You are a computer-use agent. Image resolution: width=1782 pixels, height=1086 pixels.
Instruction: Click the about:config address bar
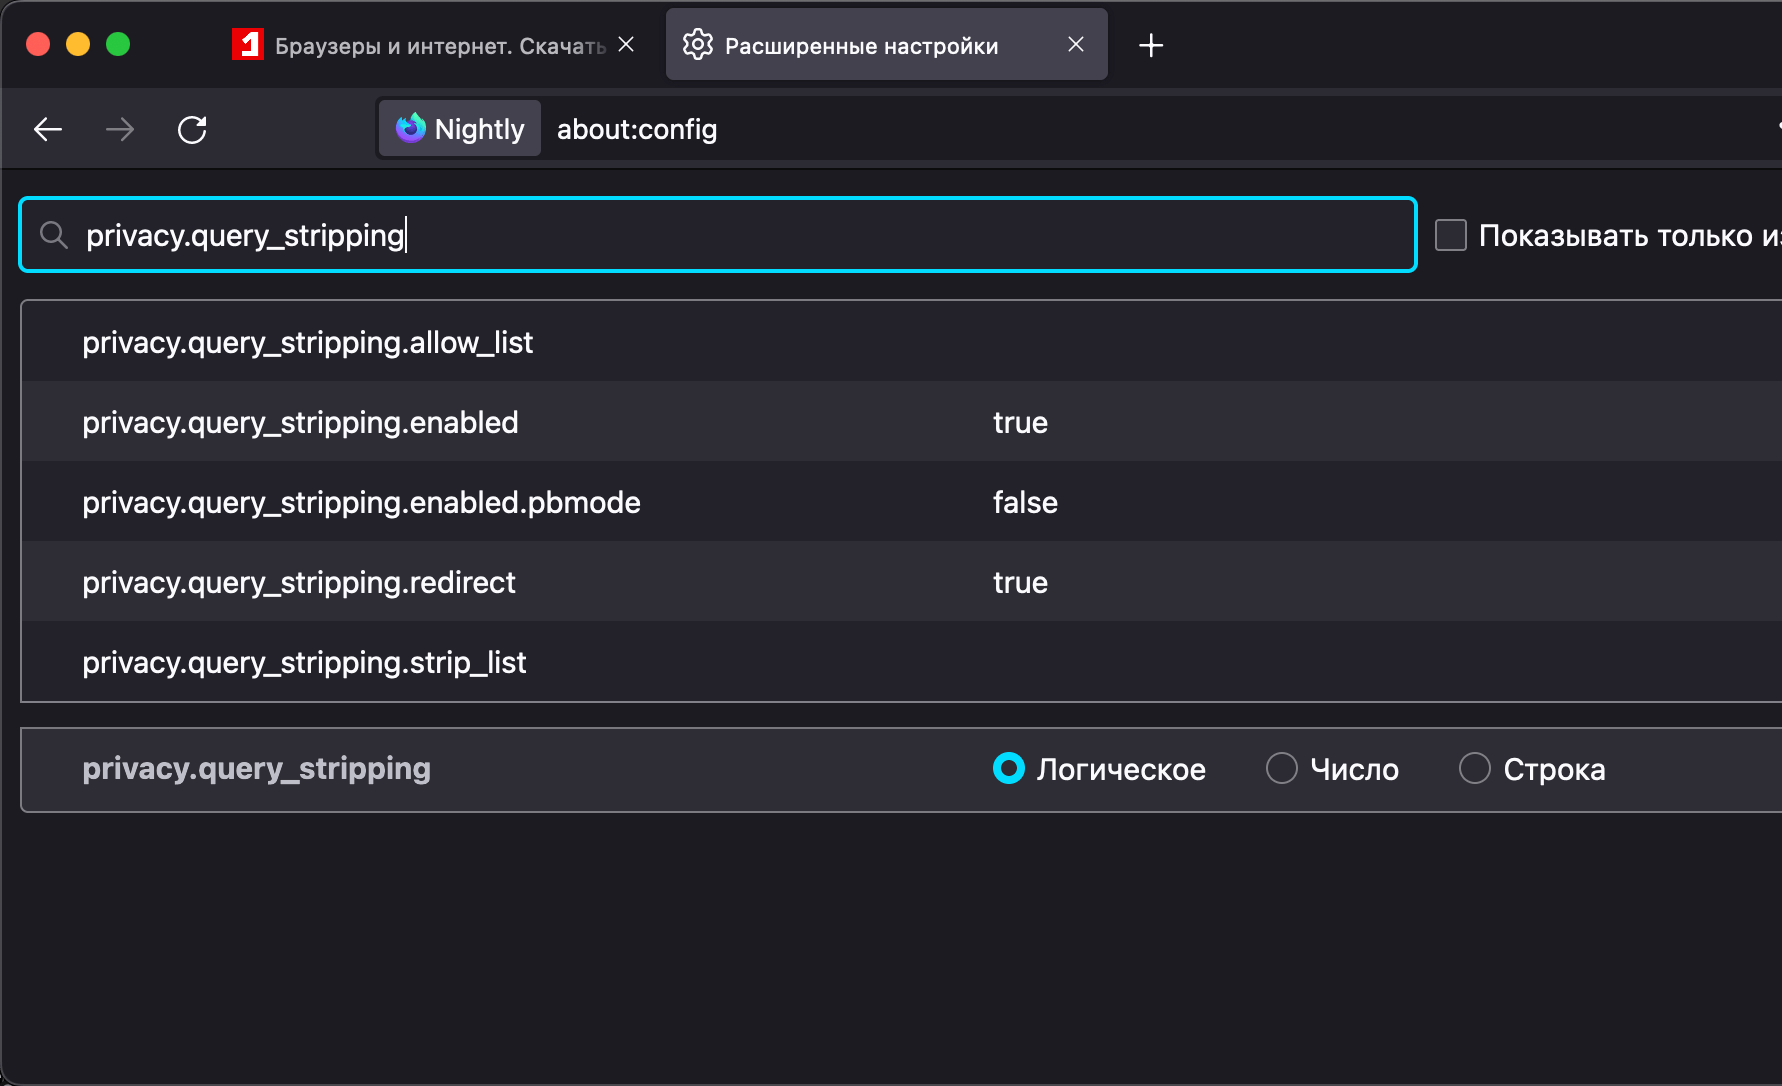637,128
